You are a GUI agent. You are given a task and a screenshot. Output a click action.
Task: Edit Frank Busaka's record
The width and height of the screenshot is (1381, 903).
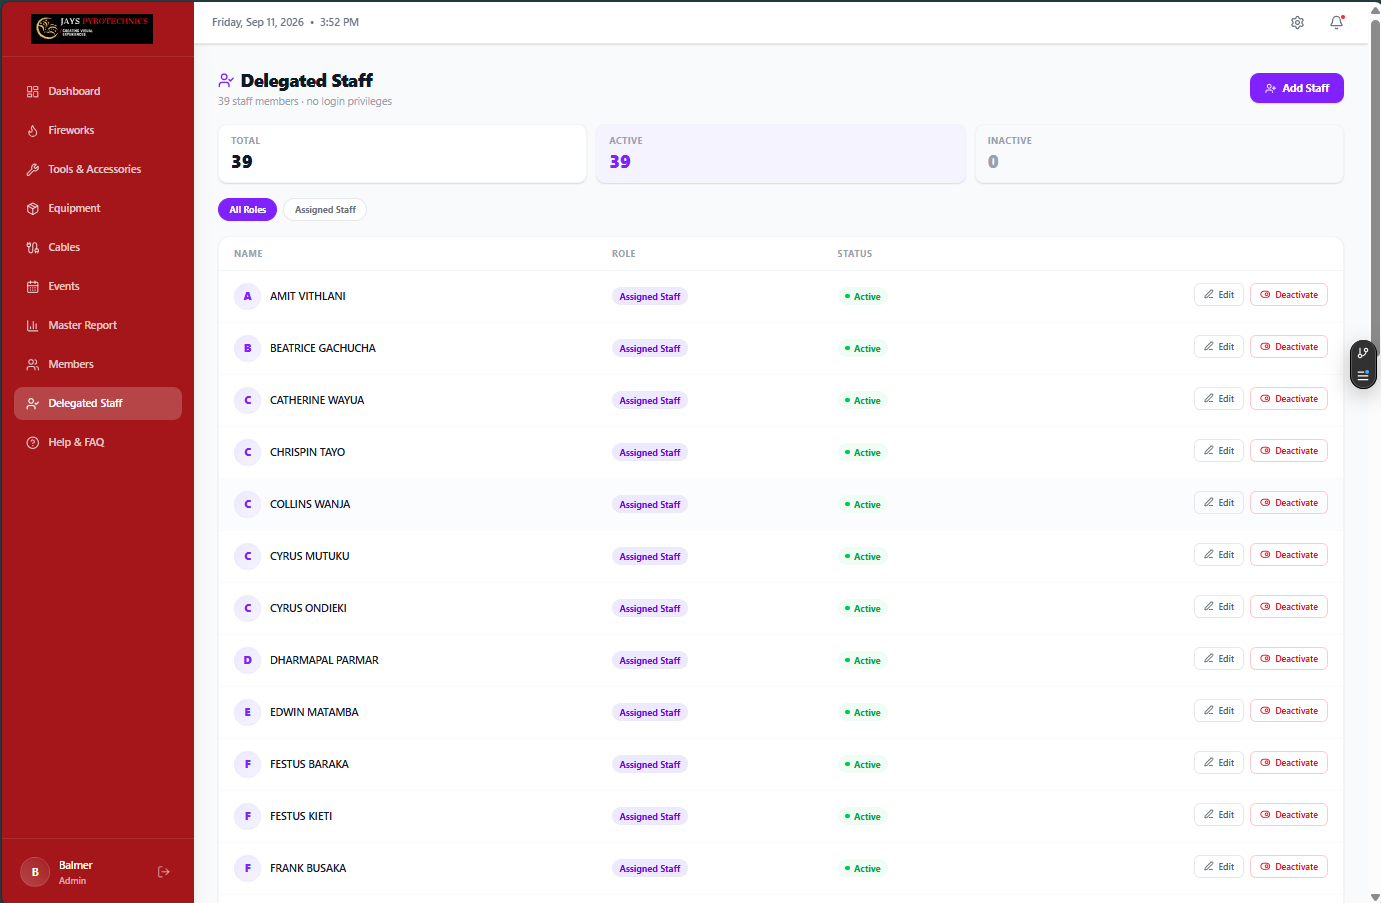1219,867
